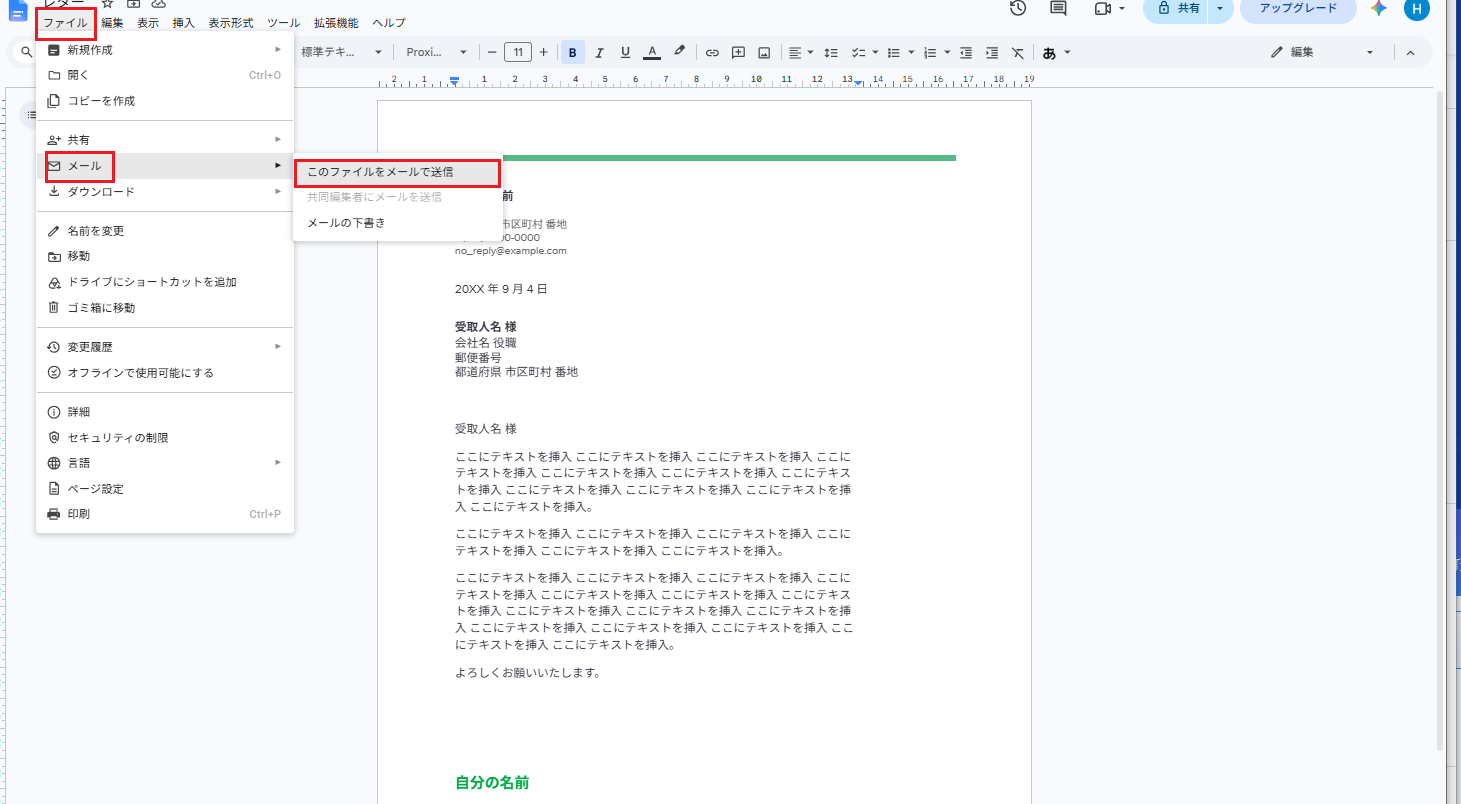Image resolution: width=1461 pixels, height=804 pixels.
Task: Click the insert link icon
Action: 712,52
